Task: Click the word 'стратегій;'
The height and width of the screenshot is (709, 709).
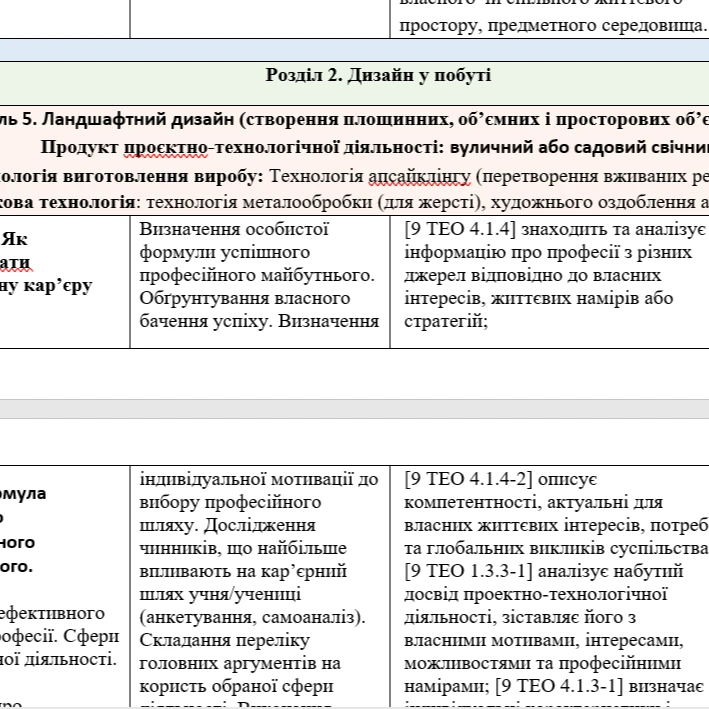Action: point(446,321)
